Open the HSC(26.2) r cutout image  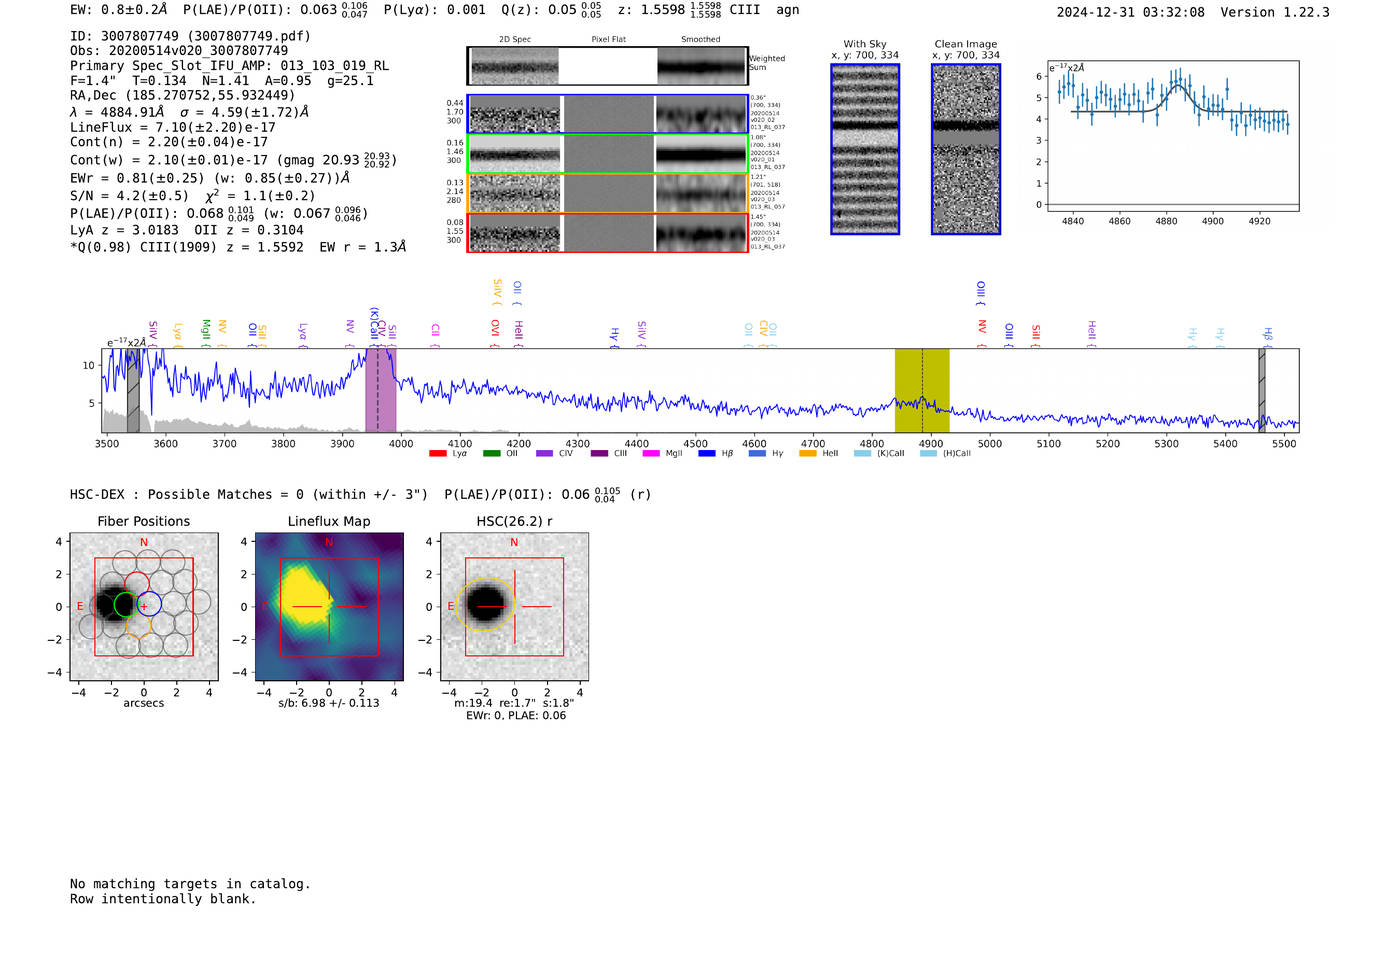514,607
